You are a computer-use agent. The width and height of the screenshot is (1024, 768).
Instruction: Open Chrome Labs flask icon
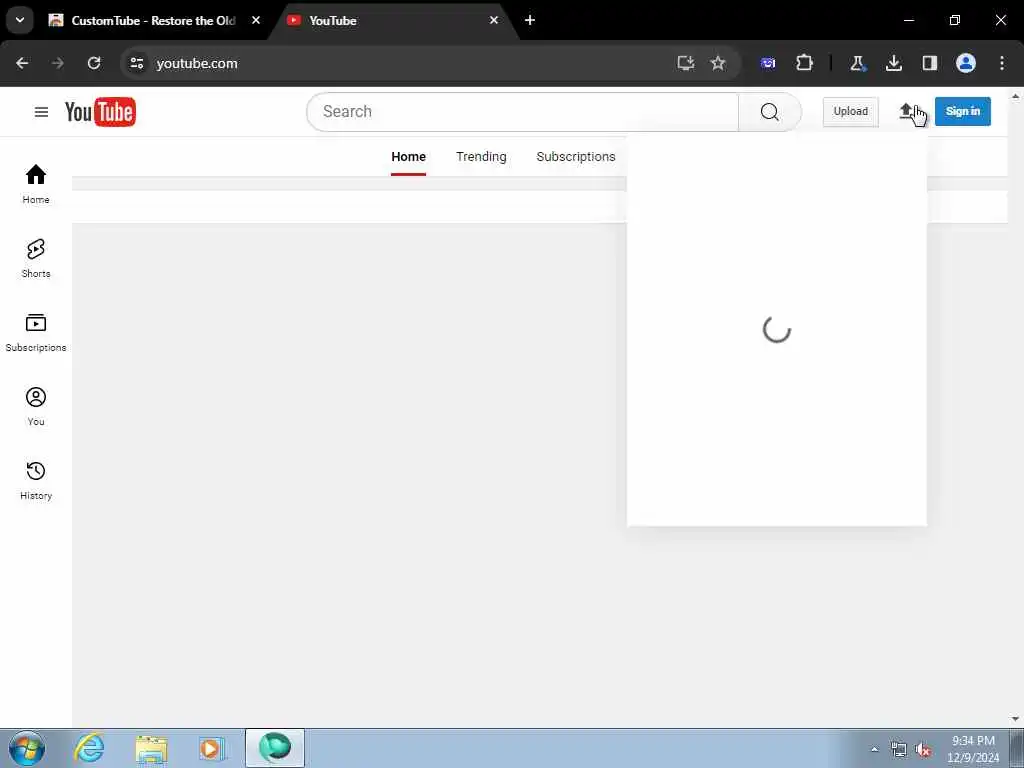tap(857, 63)
